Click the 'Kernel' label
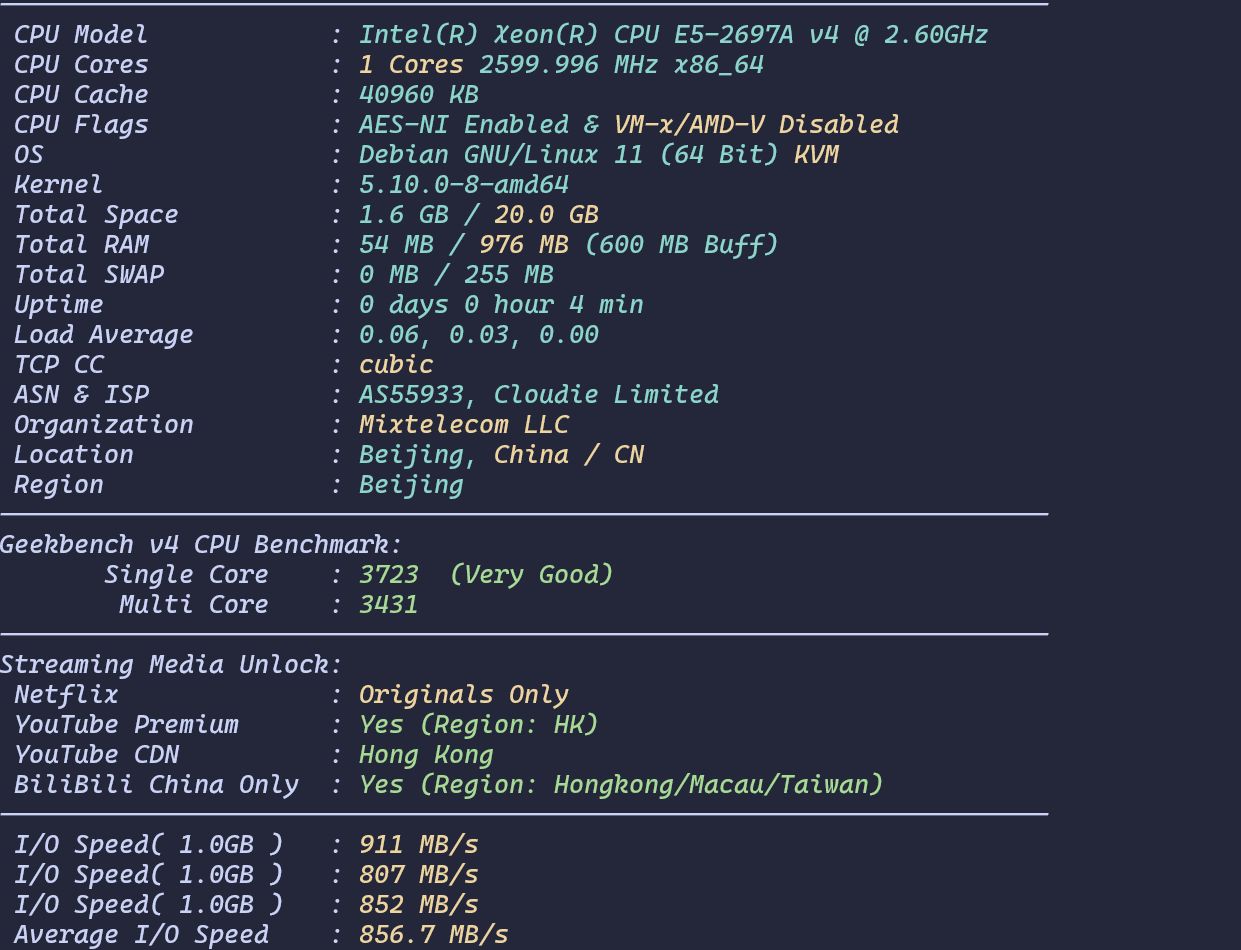Image resolution: width=1241 pixels, height=950 pixels. (58, 185)
